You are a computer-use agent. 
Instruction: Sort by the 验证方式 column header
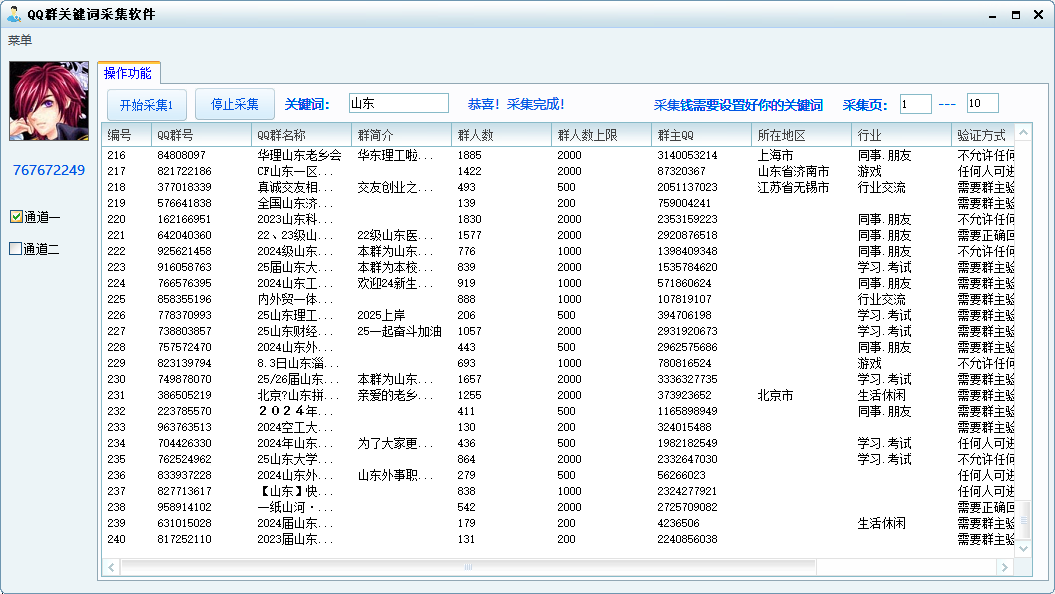pyautogui.click(x=983, y=135)
